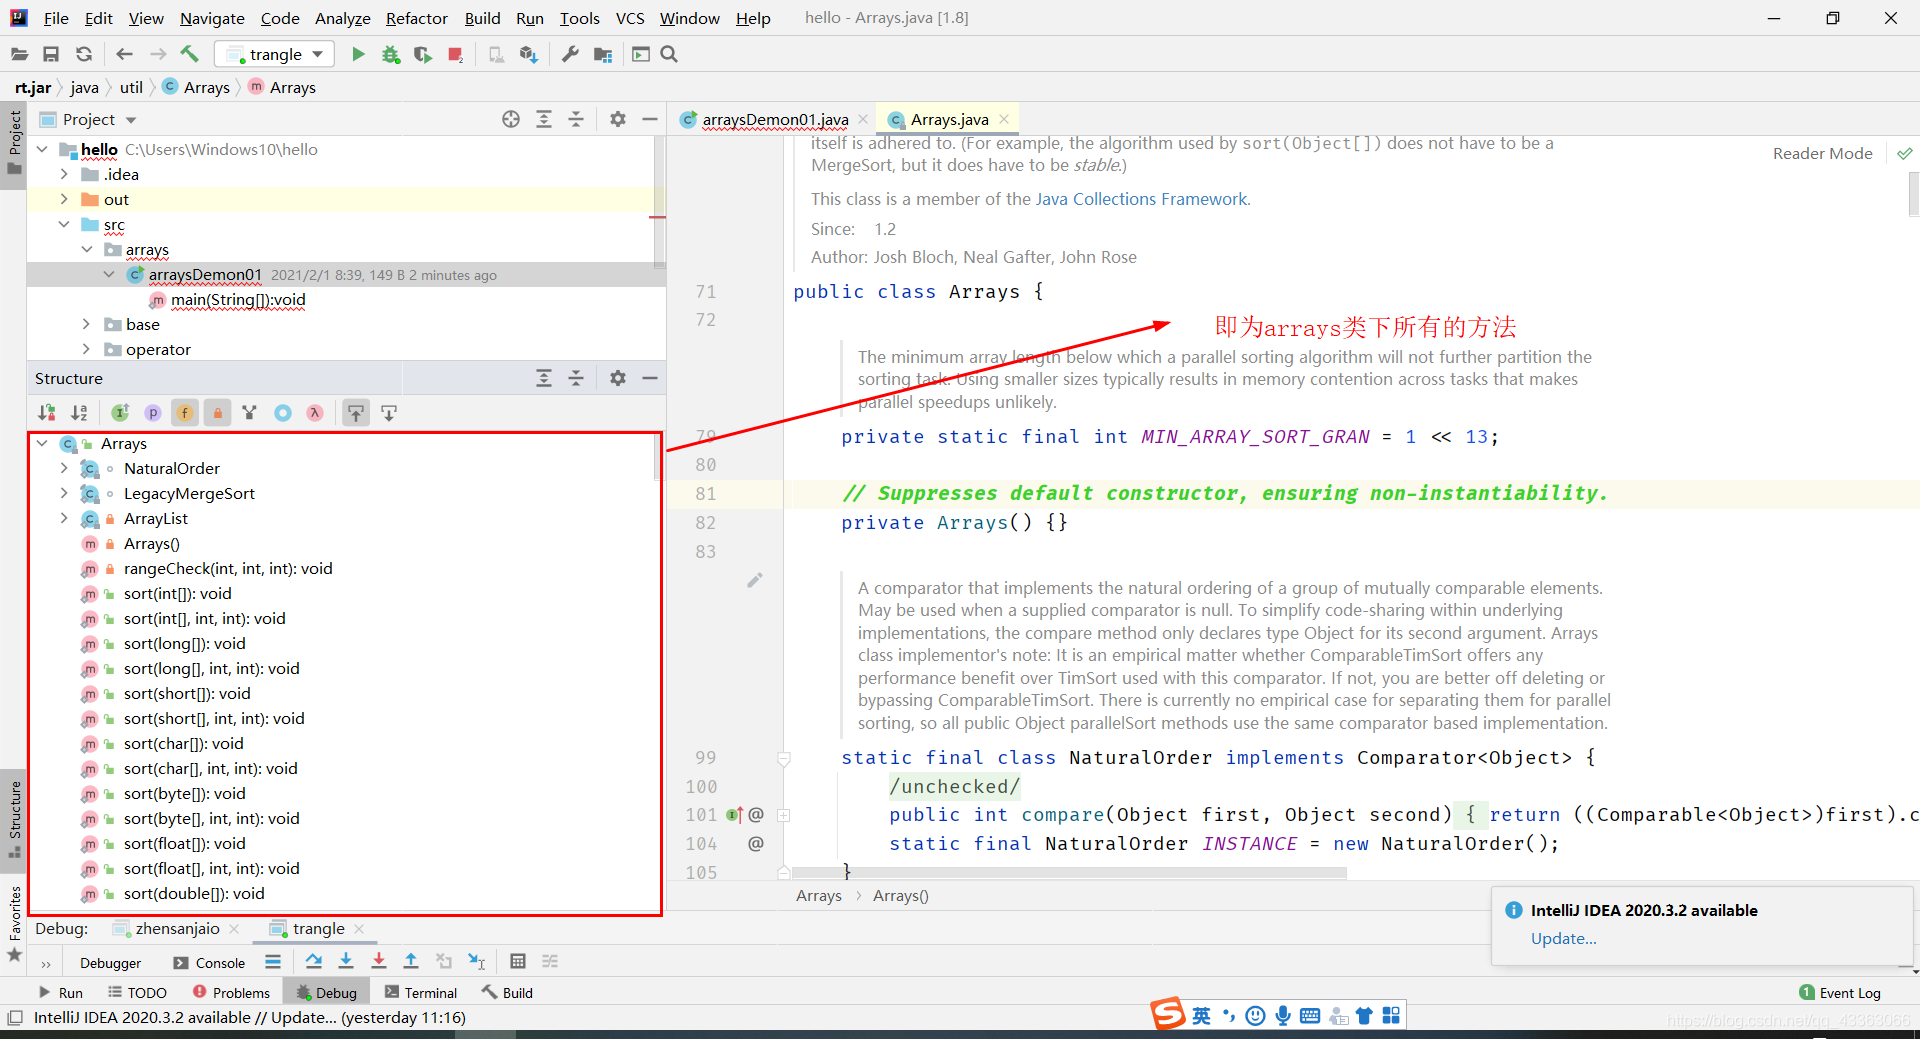Open the VCS menu
Viewport: 1920px width, 1039px height.
point(629,18)
